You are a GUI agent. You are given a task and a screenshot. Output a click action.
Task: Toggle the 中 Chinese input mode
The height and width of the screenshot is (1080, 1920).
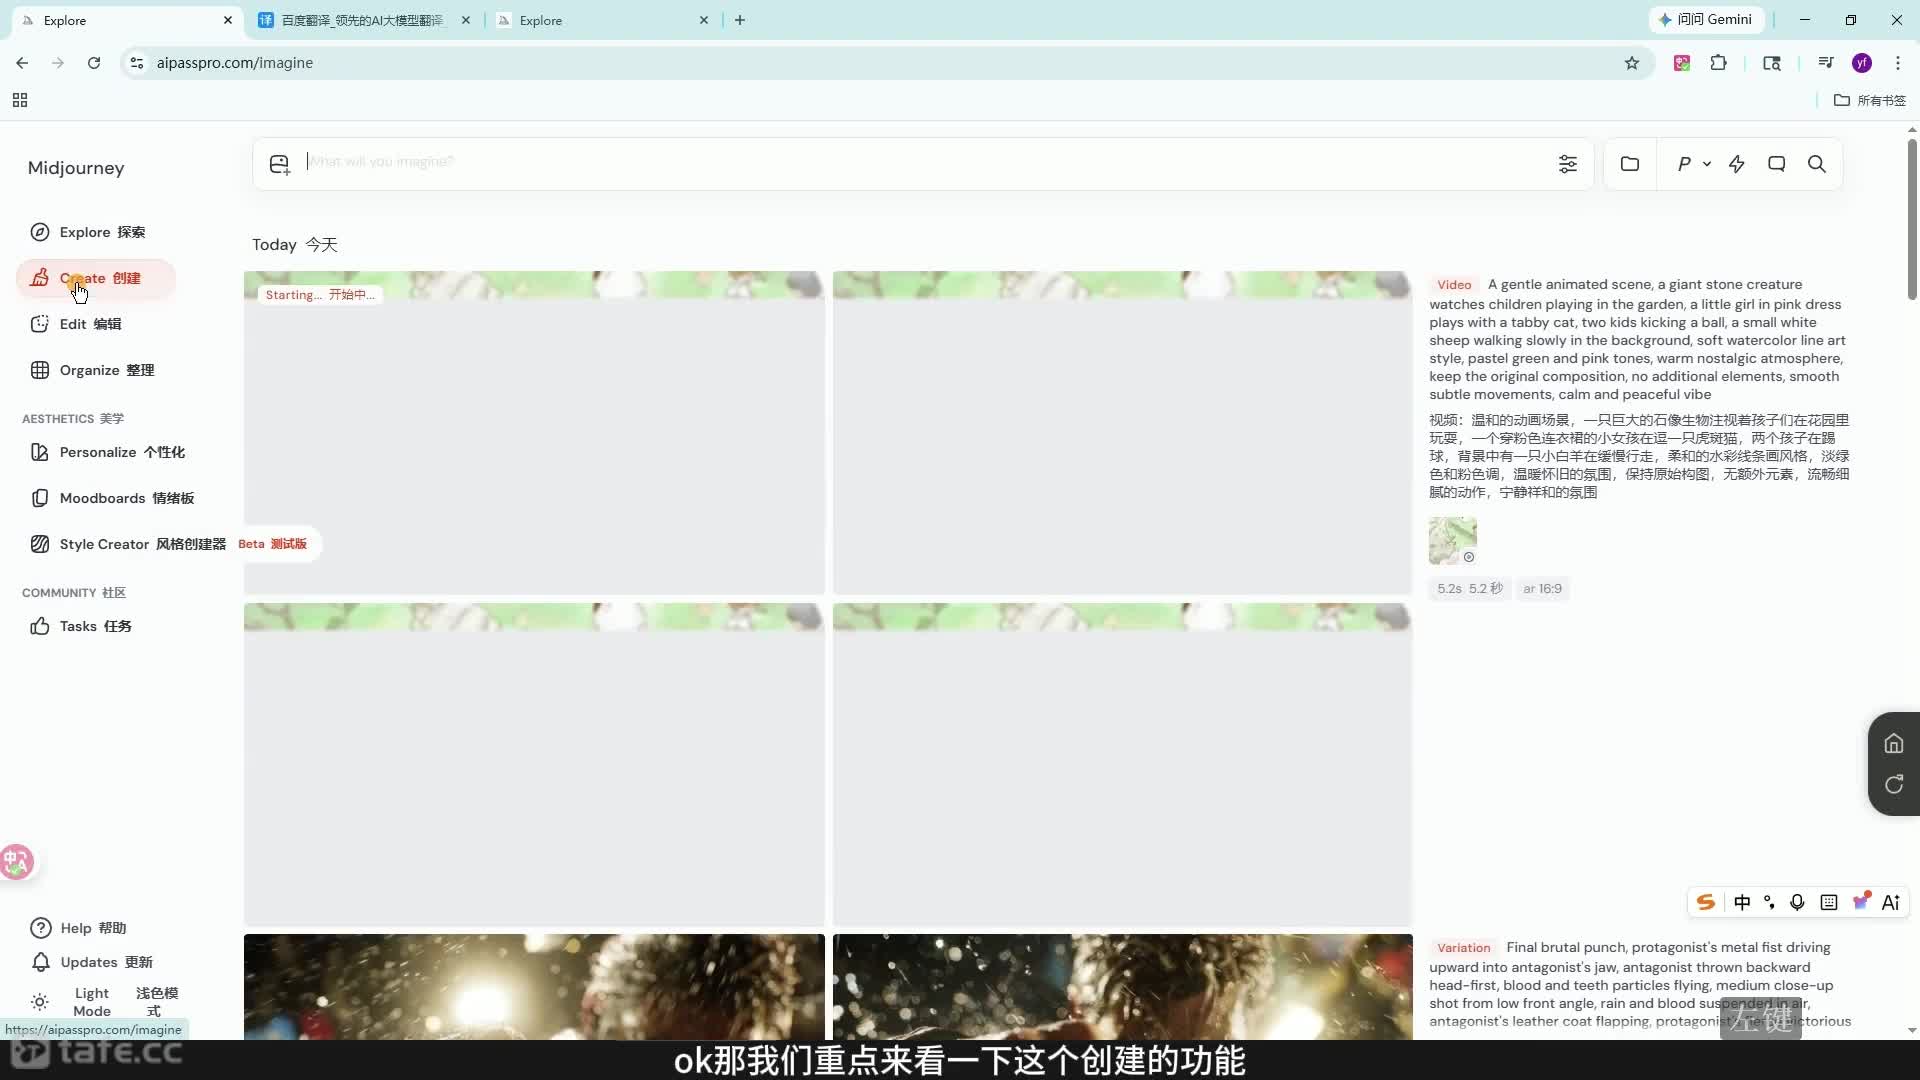[x=1742, y=902]
